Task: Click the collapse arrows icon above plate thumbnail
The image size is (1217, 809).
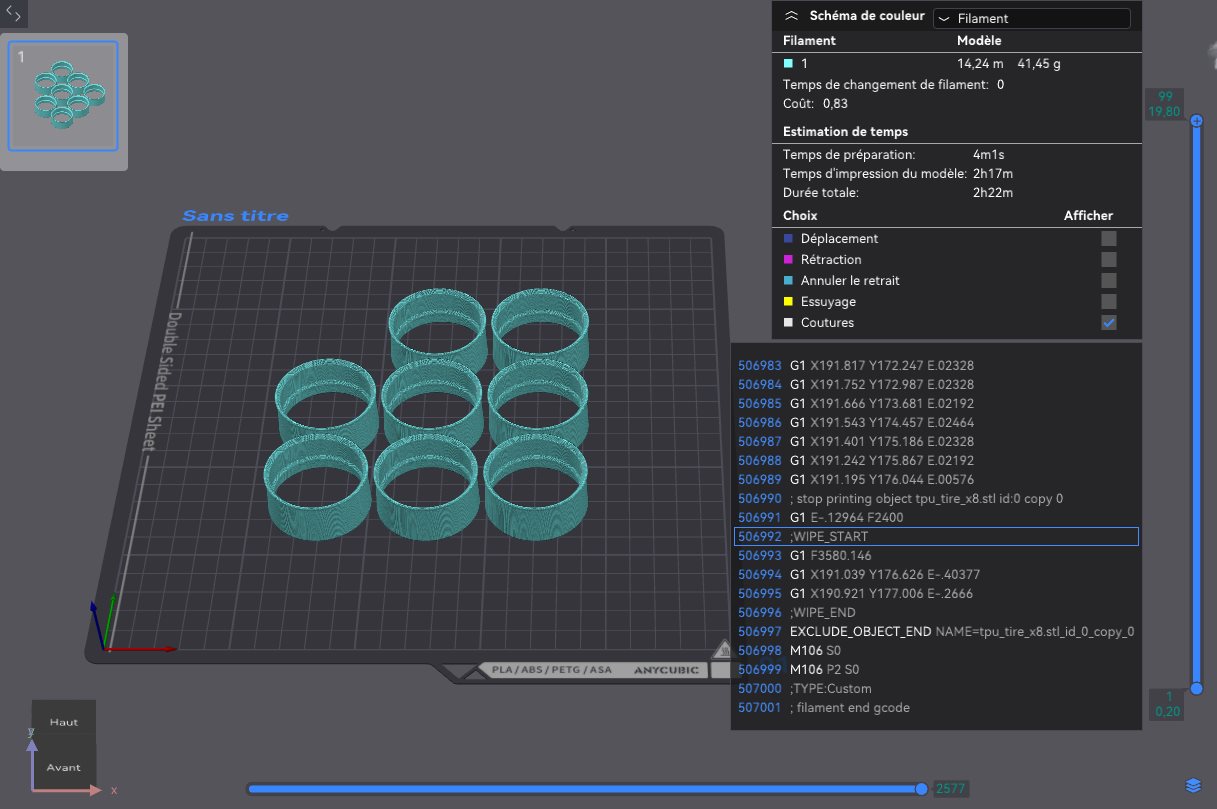Action: pyautogui.click(x=14, y=14)
